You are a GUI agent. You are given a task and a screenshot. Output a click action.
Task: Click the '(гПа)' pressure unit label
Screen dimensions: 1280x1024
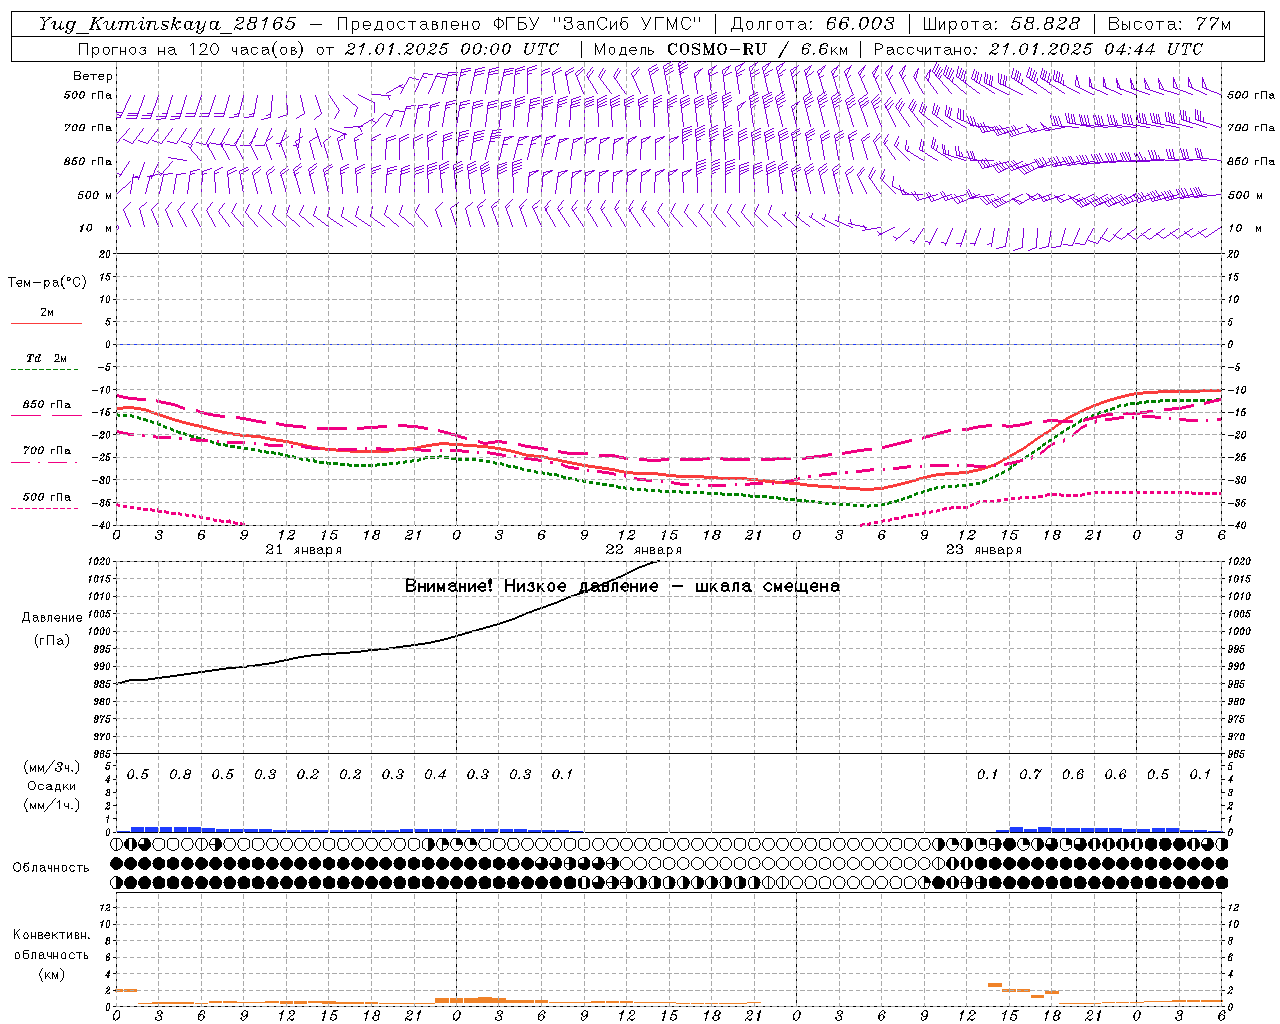click(52, 641)
